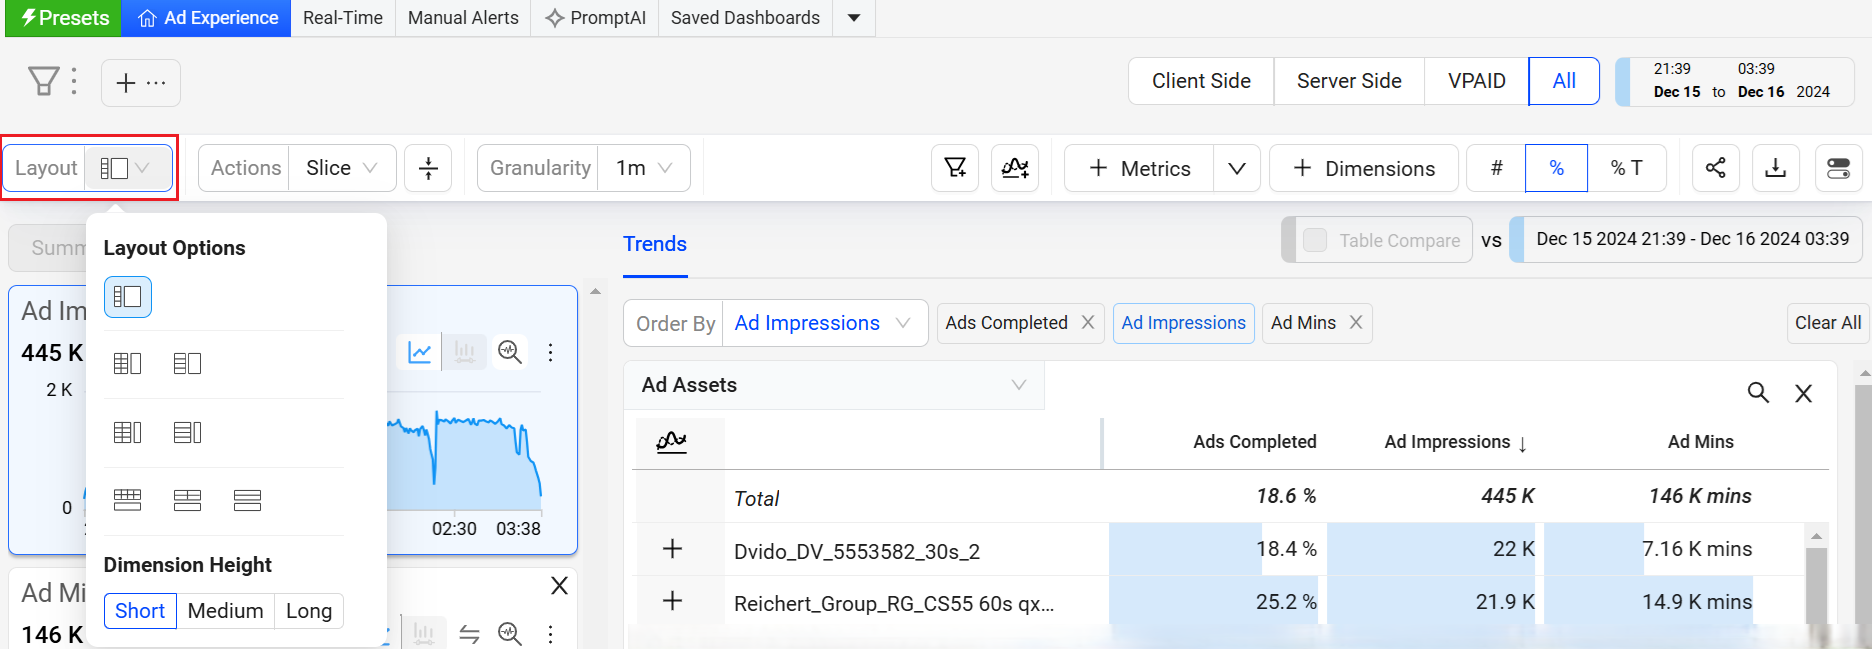The image size is (1872, 649).
Task: Click the Add Dimensions button
Action: tap(1363, 168)
